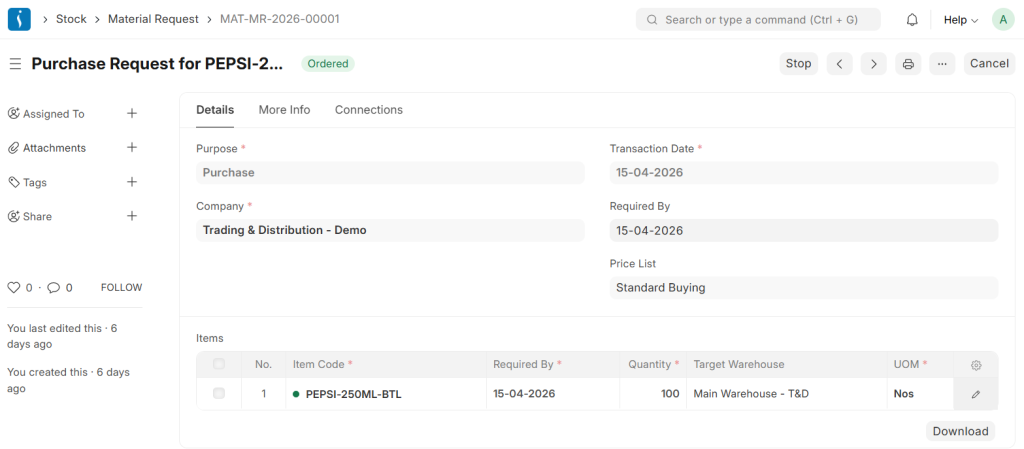Select all items header checkbox
The image size is (1024, 449).
click(219, 365)
